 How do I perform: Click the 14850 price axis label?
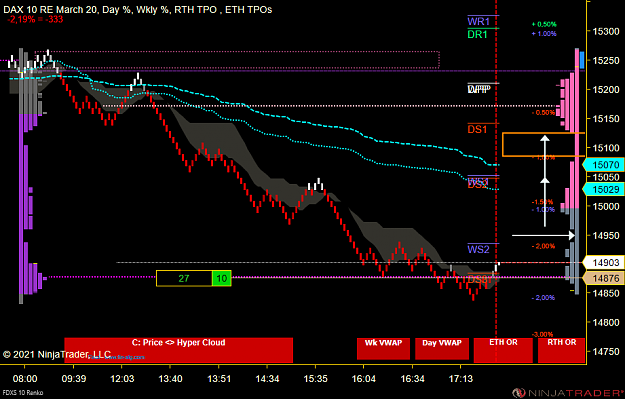coord(606,293)
